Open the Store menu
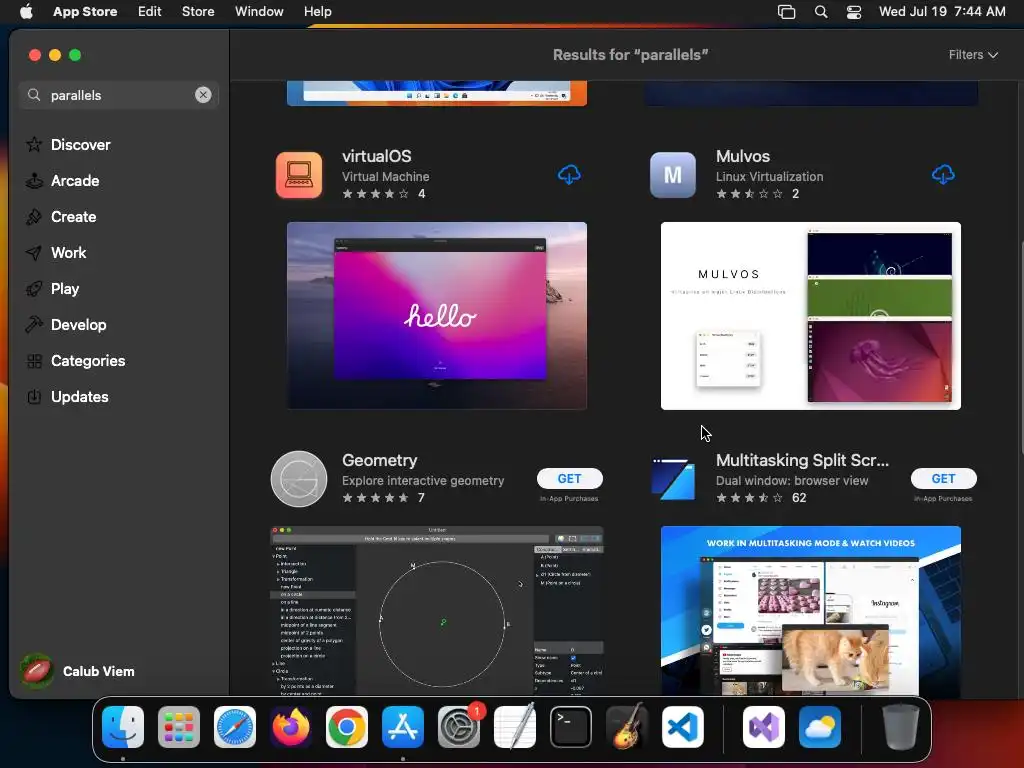The height and width of the screenshot is (768, 1024). [198, 11]
